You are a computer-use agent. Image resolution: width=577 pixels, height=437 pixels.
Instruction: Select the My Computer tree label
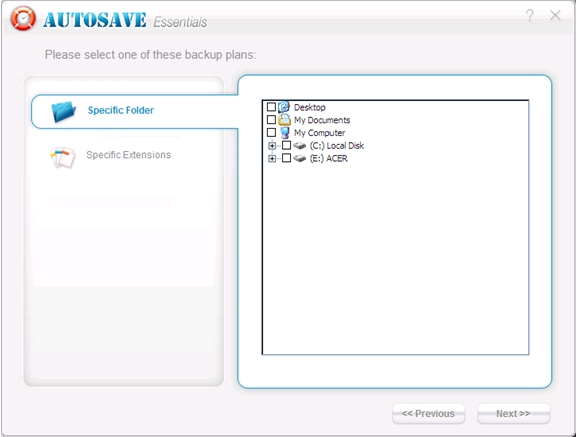(319, 133)
